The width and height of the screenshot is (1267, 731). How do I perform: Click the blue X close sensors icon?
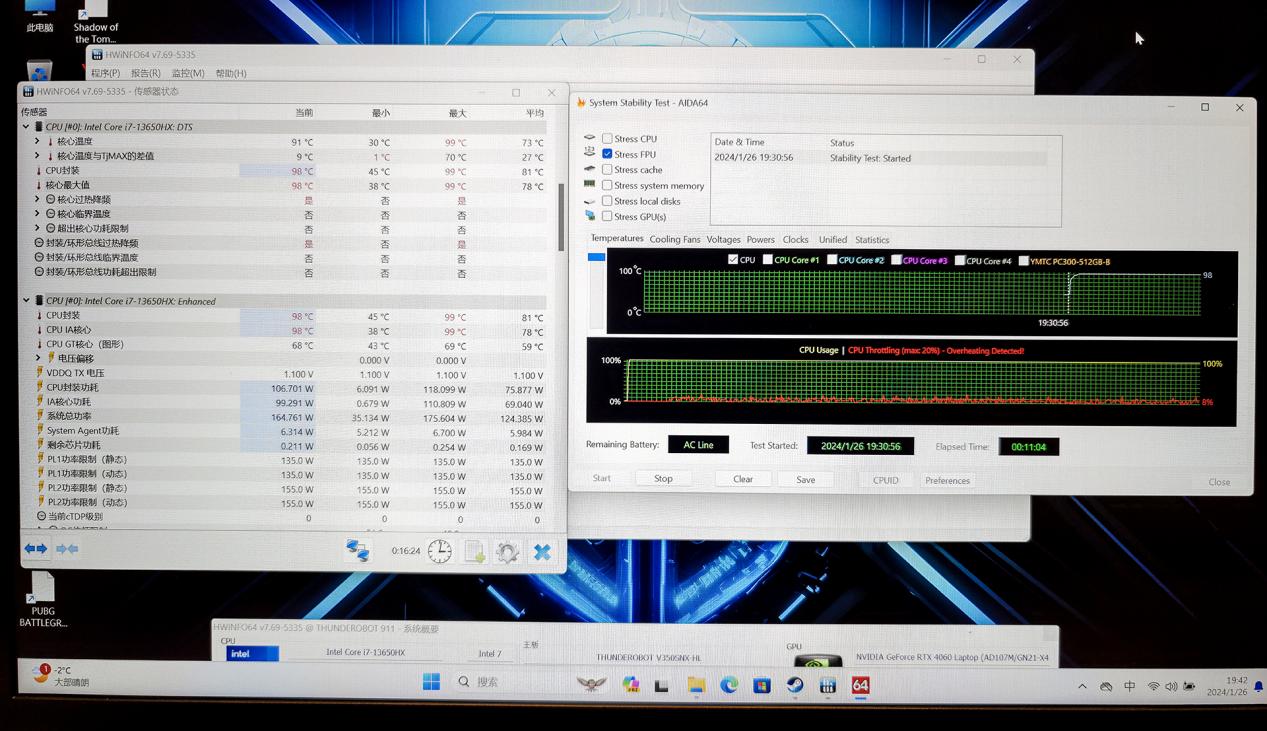point(542,552)
